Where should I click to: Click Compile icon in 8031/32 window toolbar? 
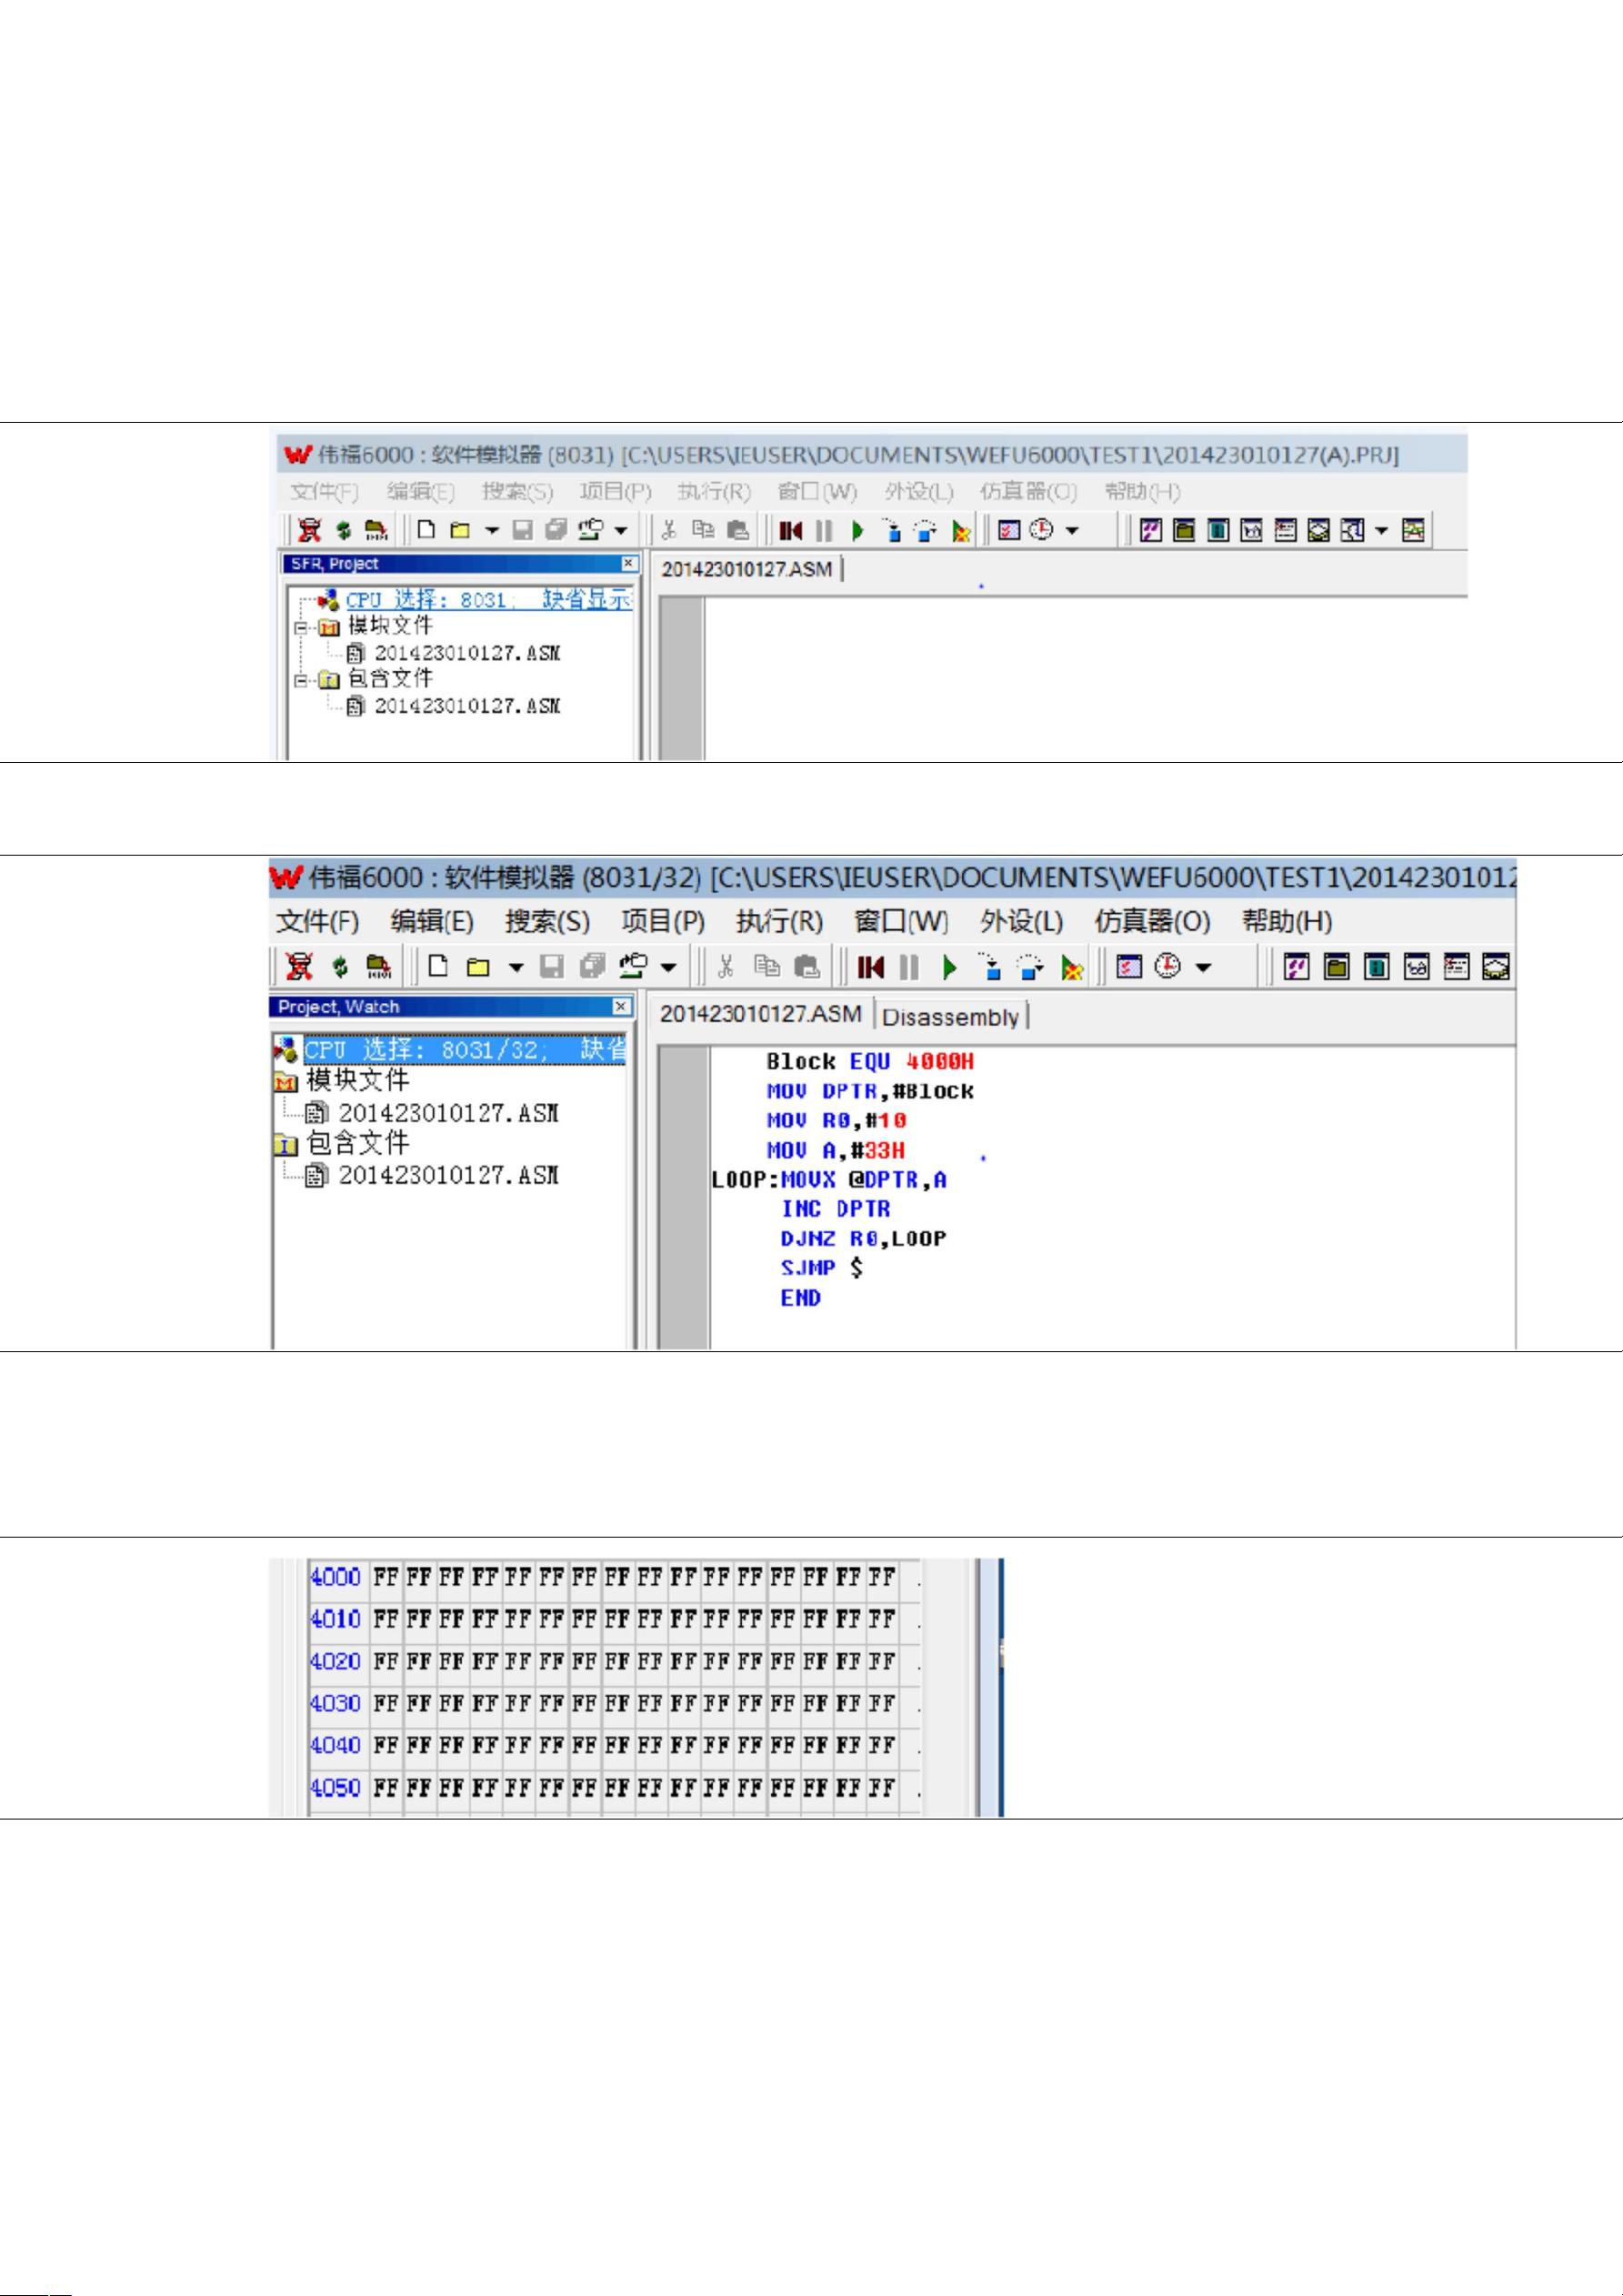(x=300, y=966)
